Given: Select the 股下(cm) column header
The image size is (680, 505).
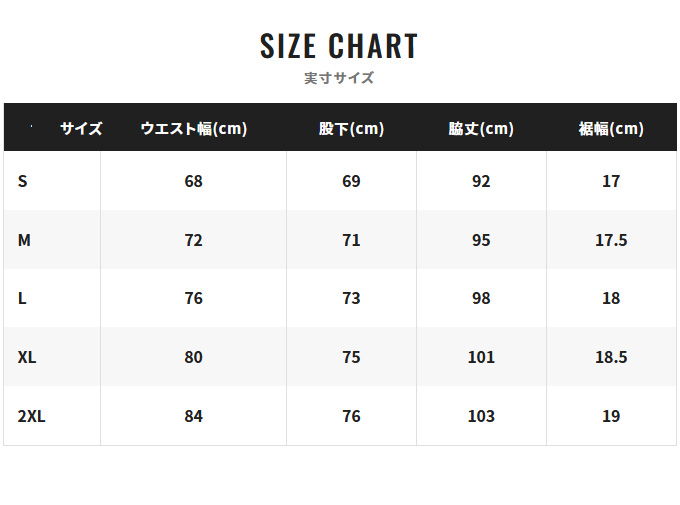Looking at the screenshot, I should click(x=351, y=128).
